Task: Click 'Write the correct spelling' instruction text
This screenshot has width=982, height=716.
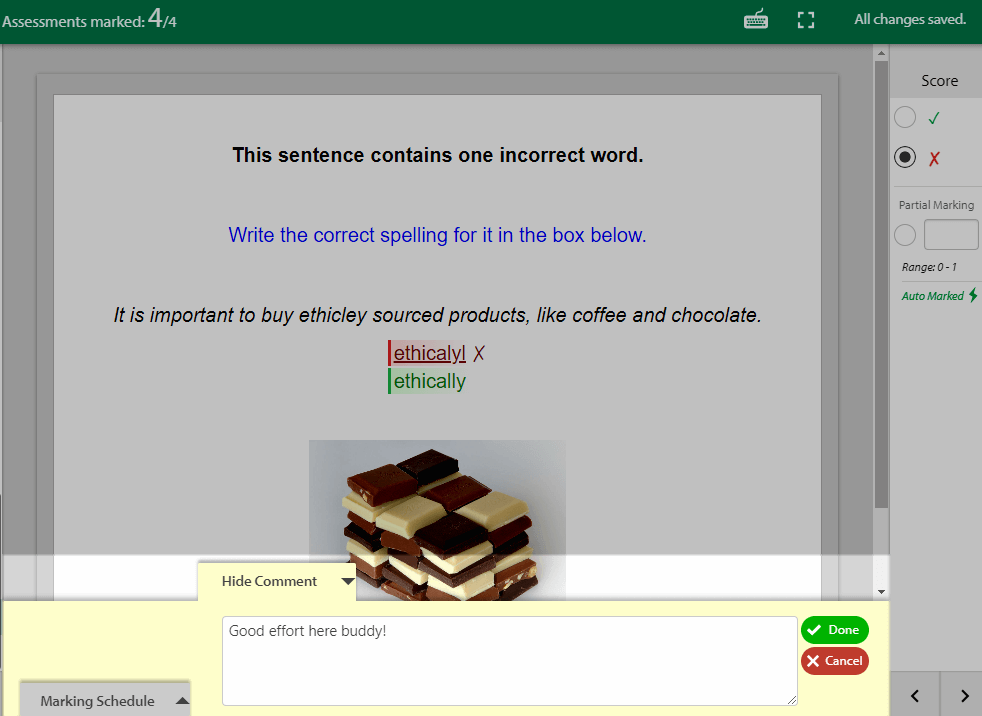Action: (437, 235)
